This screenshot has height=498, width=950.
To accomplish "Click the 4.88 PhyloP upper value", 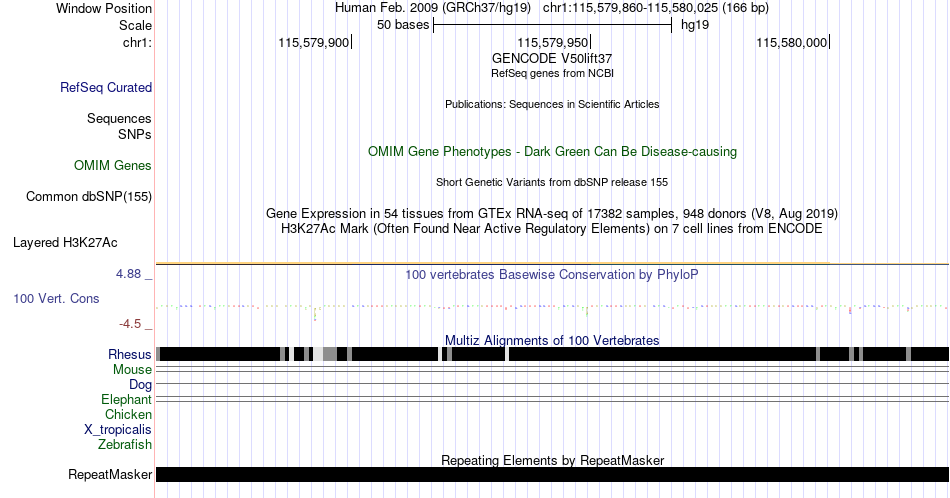I will pos(128,274).
